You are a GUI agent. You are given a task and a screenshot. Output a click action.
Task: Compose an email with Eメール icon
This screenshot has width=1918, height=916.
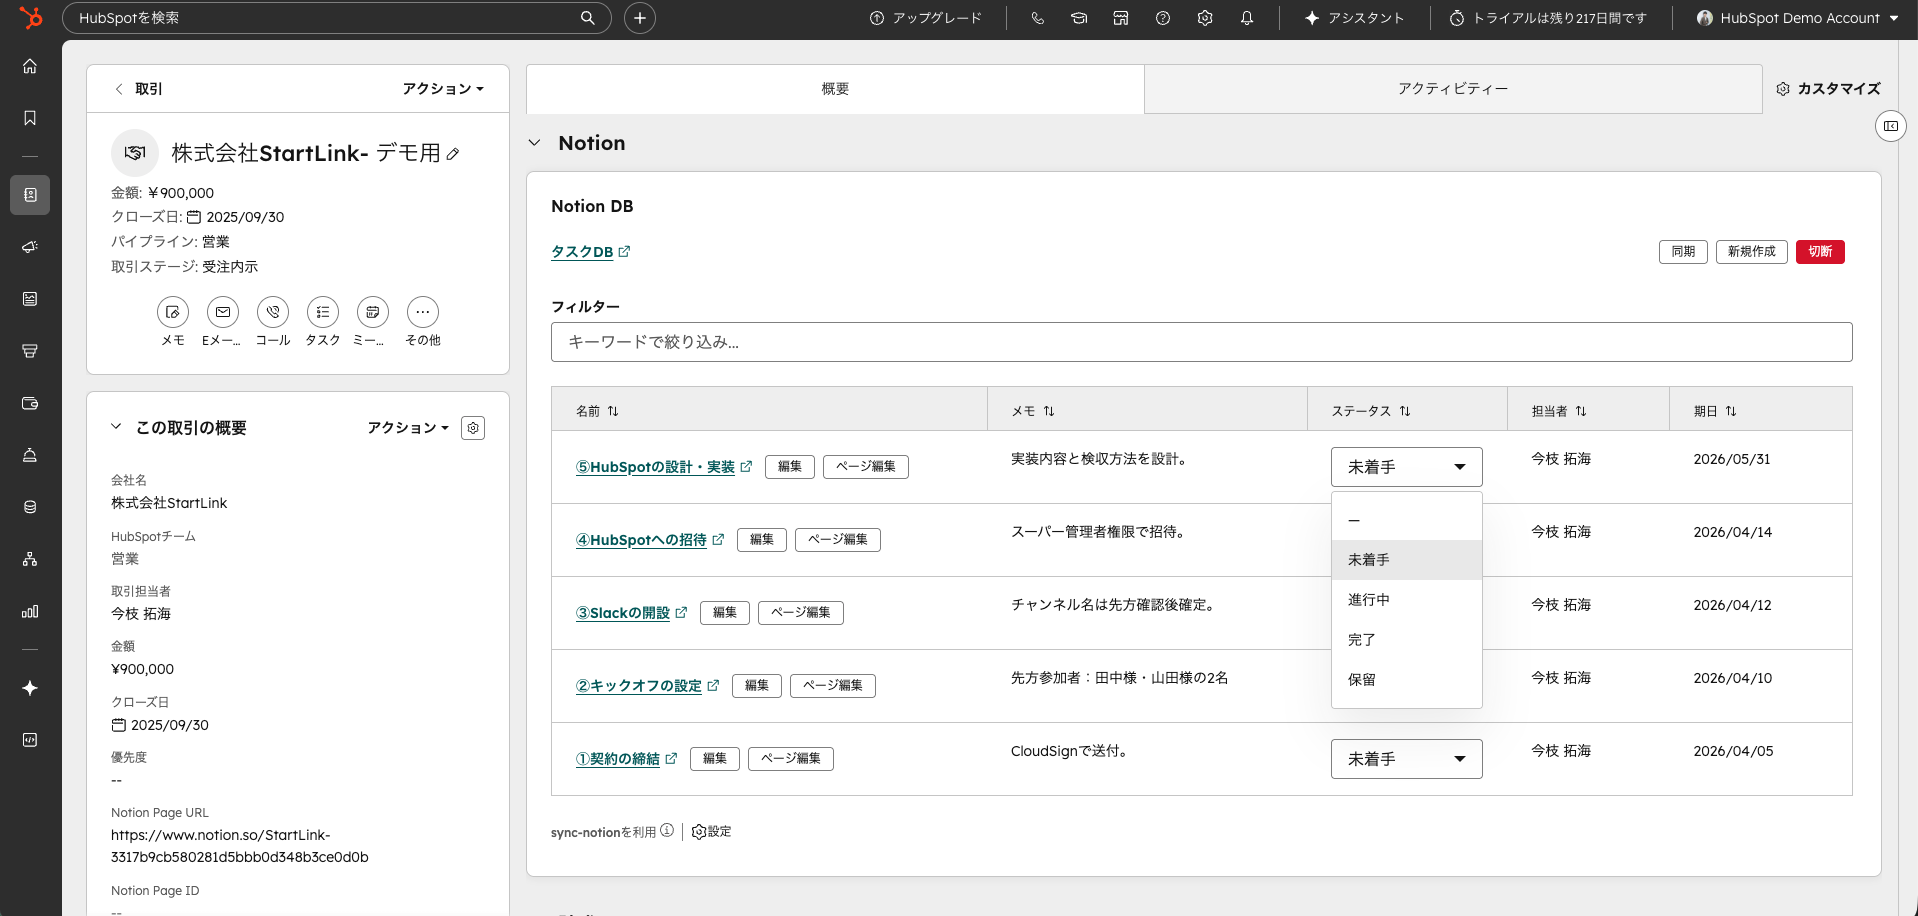coord(223,312)
